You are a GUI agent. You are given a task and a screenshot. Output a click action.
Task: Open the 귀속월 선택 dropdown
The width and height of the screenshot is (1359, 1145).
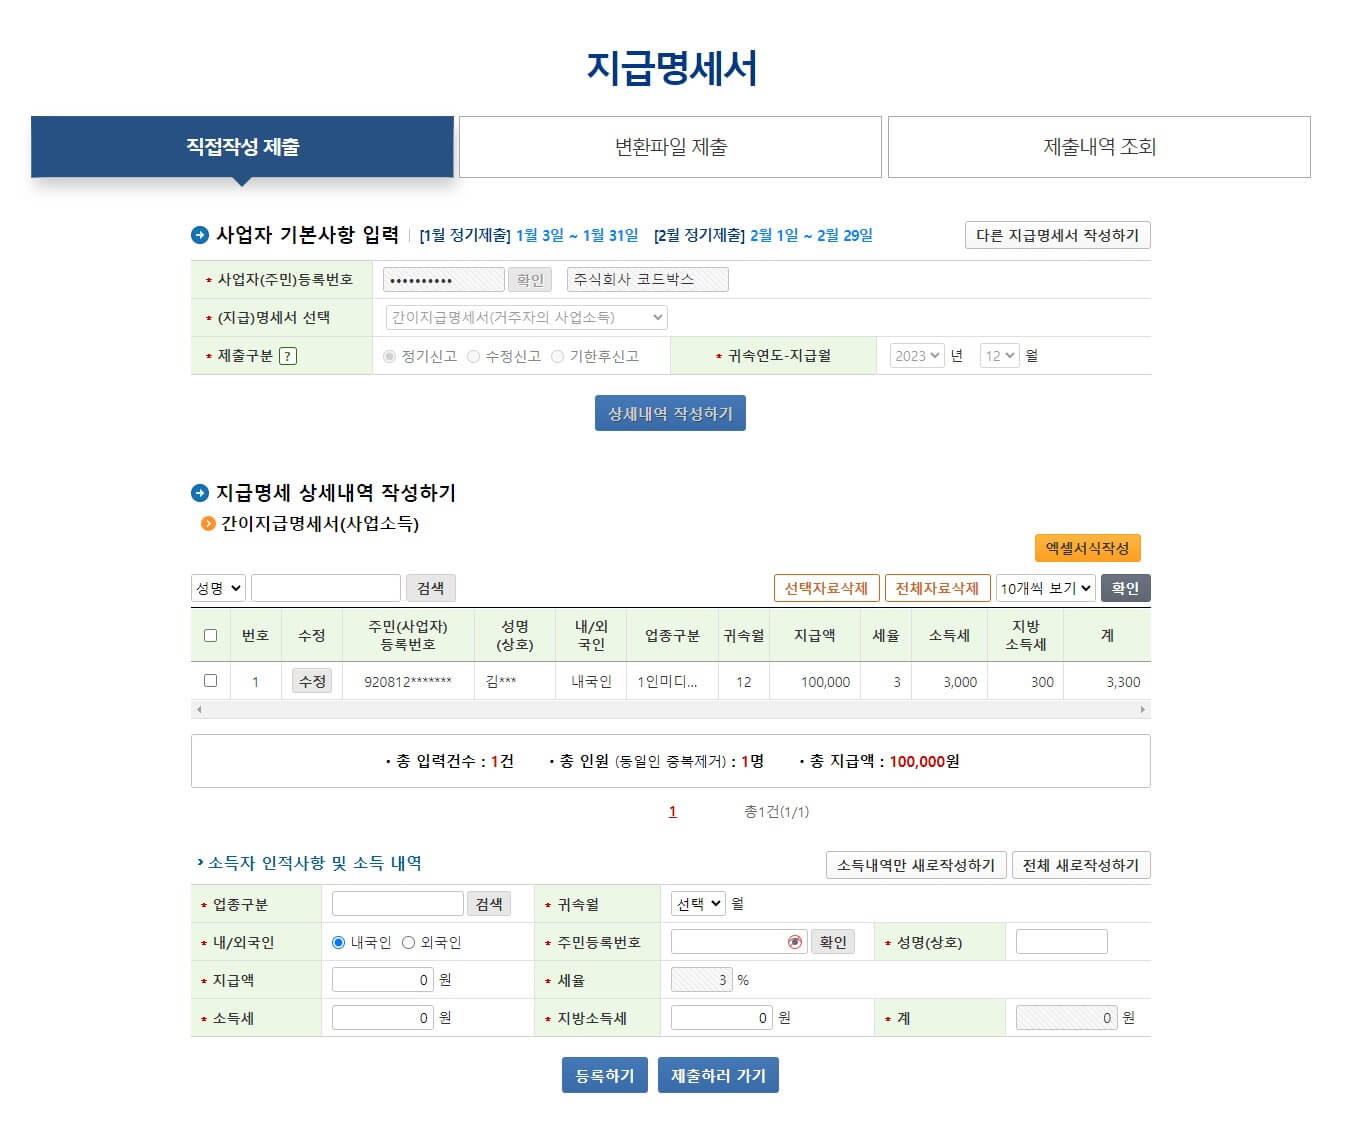[697, 903]
